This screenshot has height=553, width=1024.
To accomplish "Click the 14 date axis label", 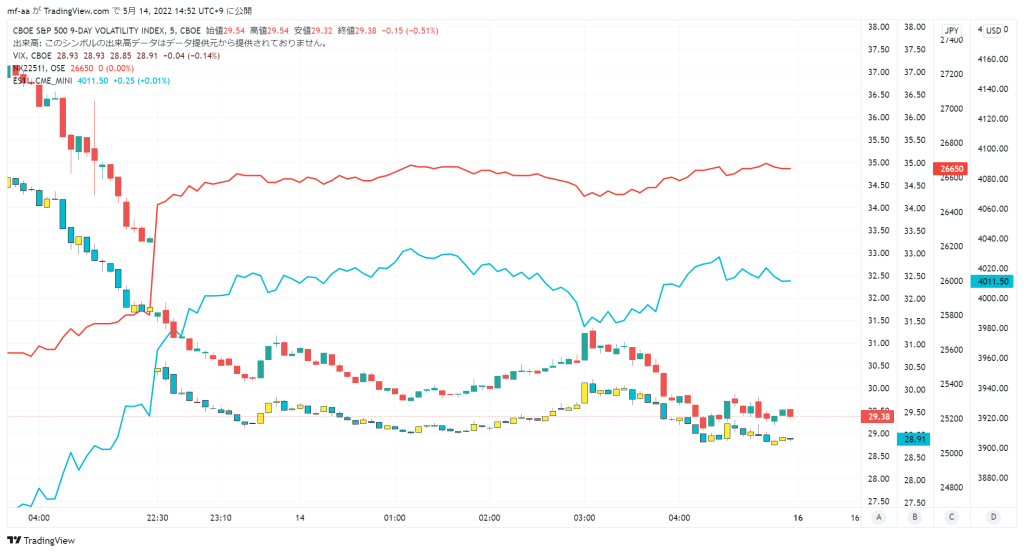I will [x=300, y=518].
